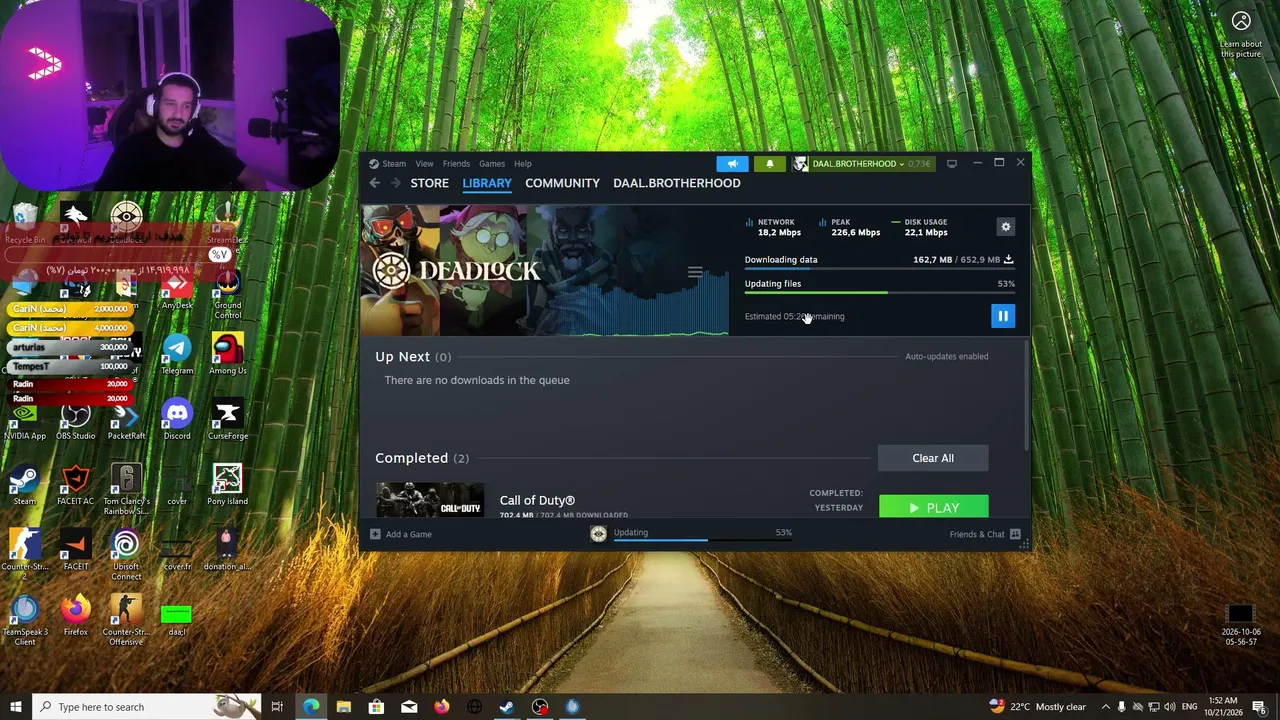The width and height of the screenshot is (1280, 720).
Task: Open the Help menu
Action: click(x=523, y=164)
